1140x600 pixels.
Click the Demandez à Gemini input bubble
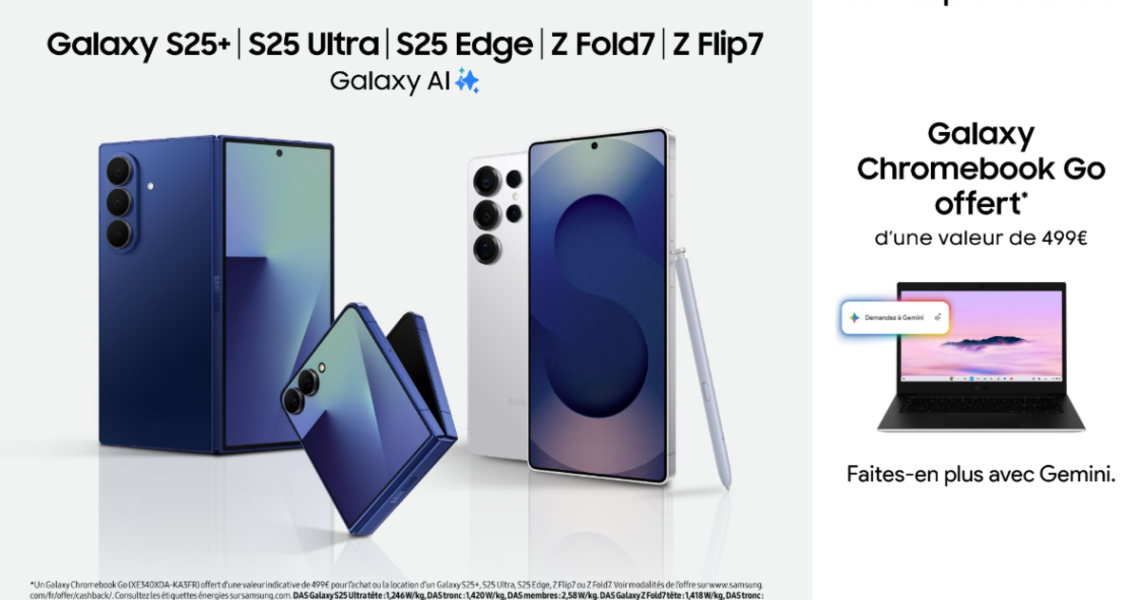896,318
